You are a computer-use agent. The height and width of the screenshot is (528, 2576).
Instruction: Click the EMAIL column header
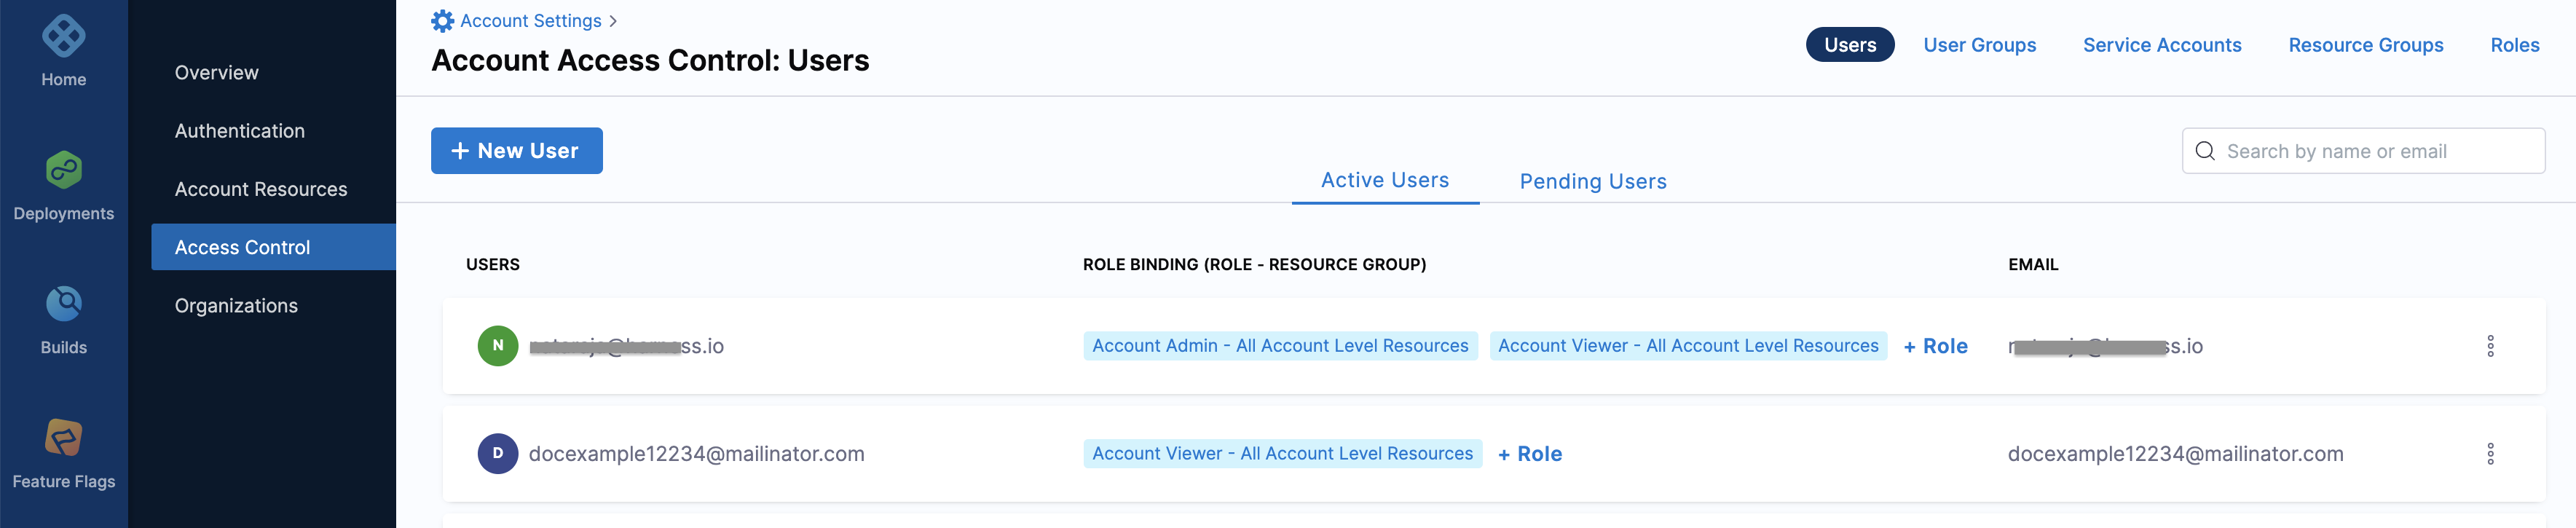coord(2033,265)
